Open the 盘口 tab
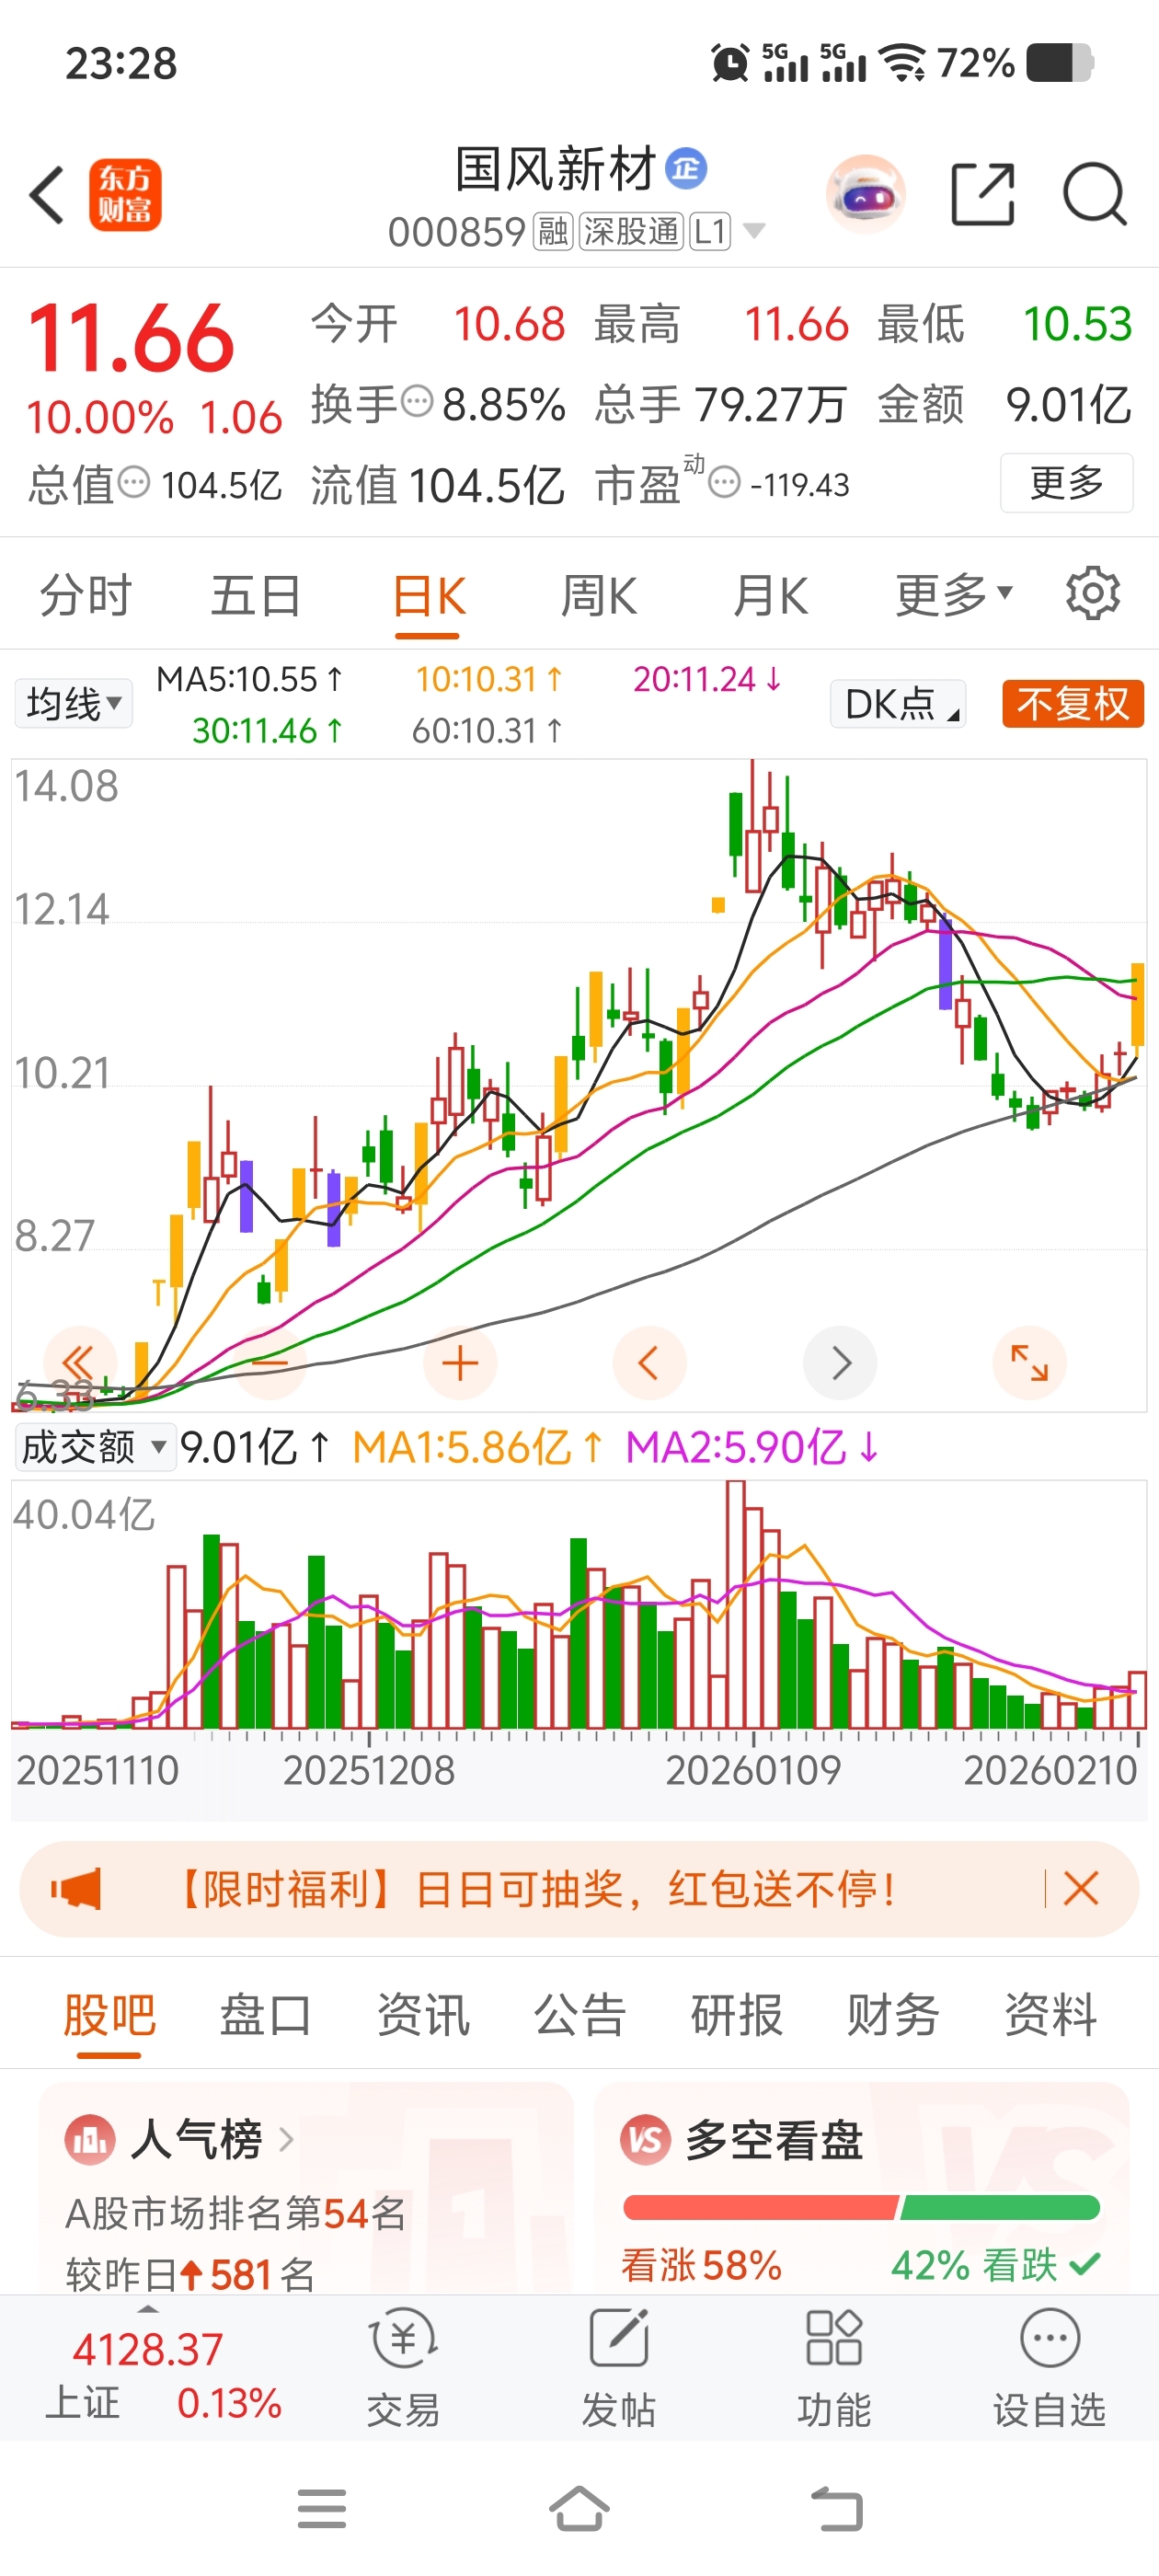 point(266,2014)
